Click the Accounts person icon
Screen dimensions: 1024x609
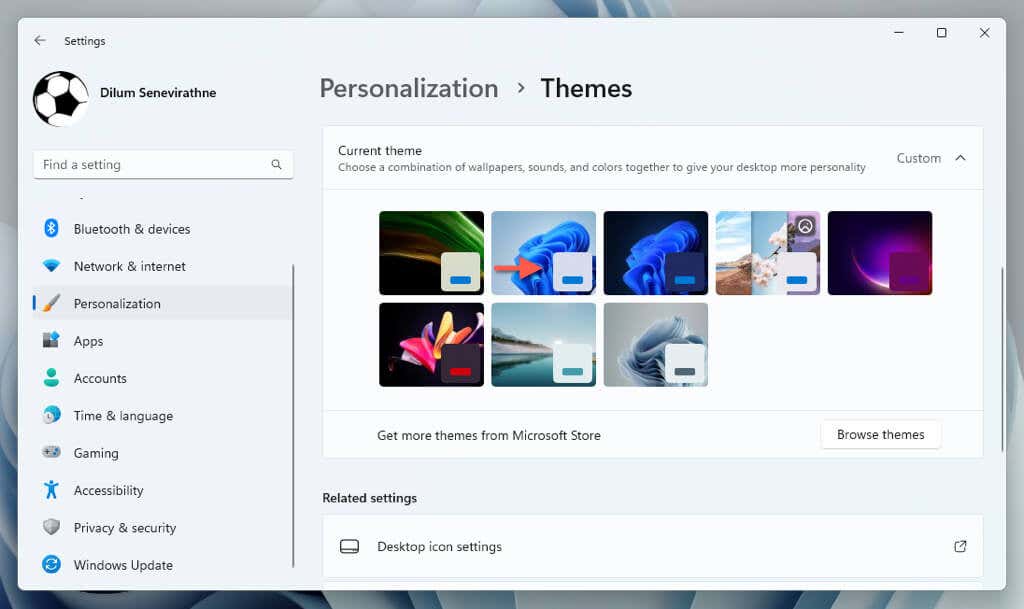click(x=51, y=378)
